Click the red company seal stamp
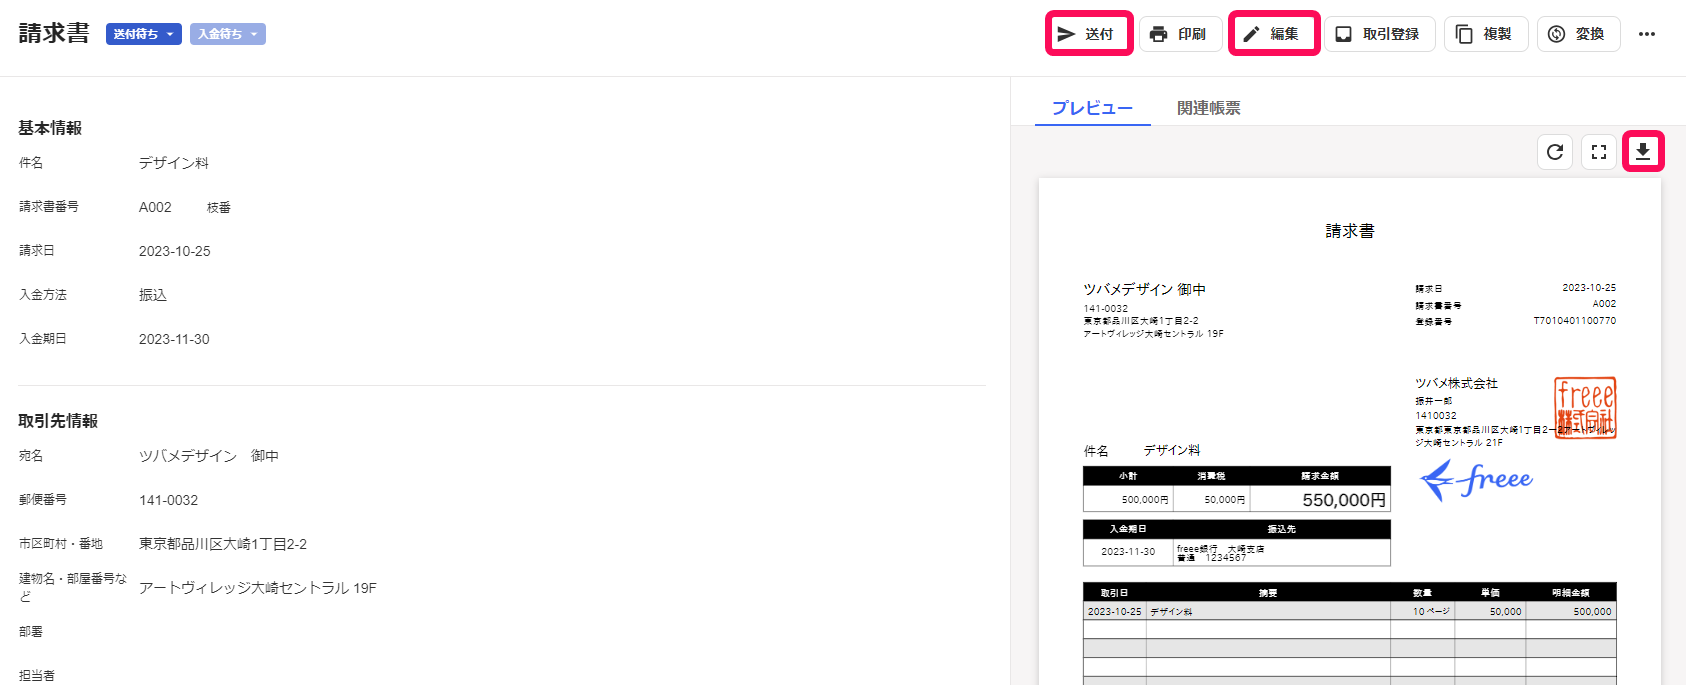 tap(1585, 407)
